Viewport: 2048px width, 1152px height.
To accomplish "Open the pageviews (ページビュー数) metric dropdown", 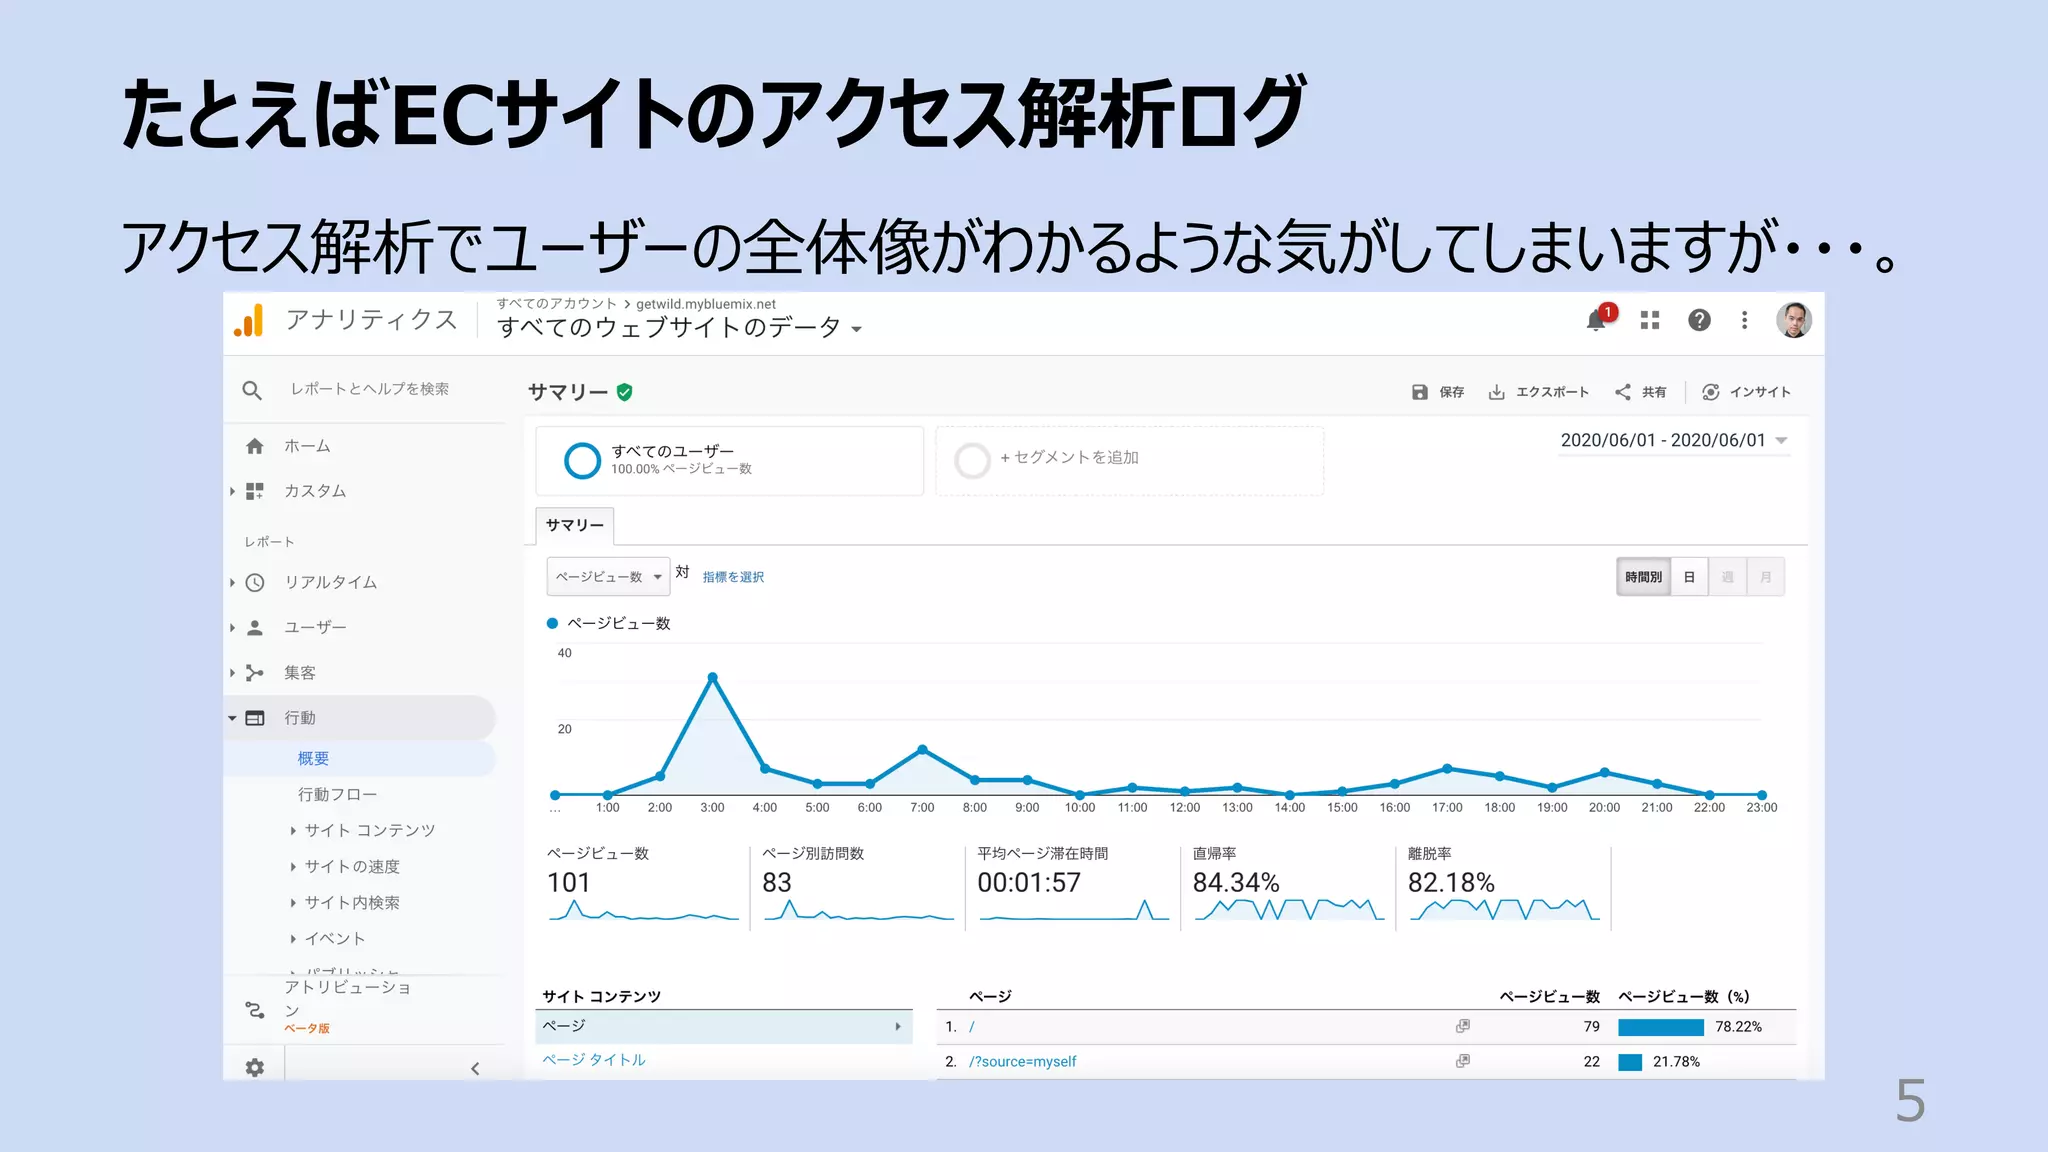I will coord(608,577).
